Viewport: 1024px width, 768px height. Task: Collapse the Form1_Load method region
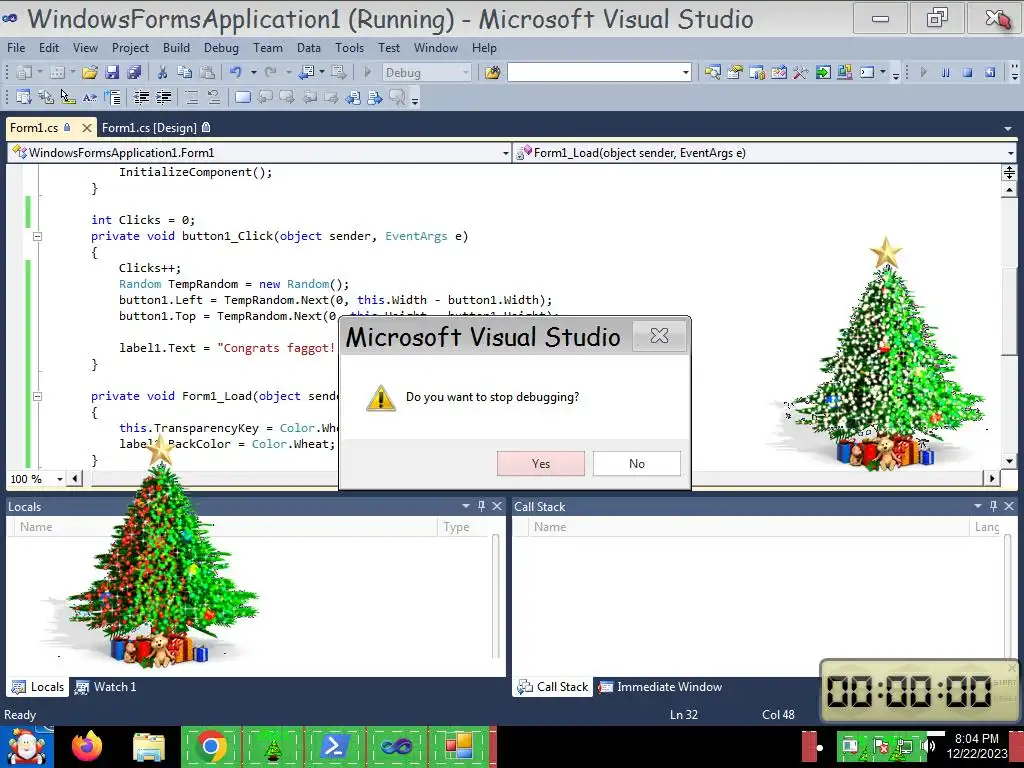tap(37, 396)
